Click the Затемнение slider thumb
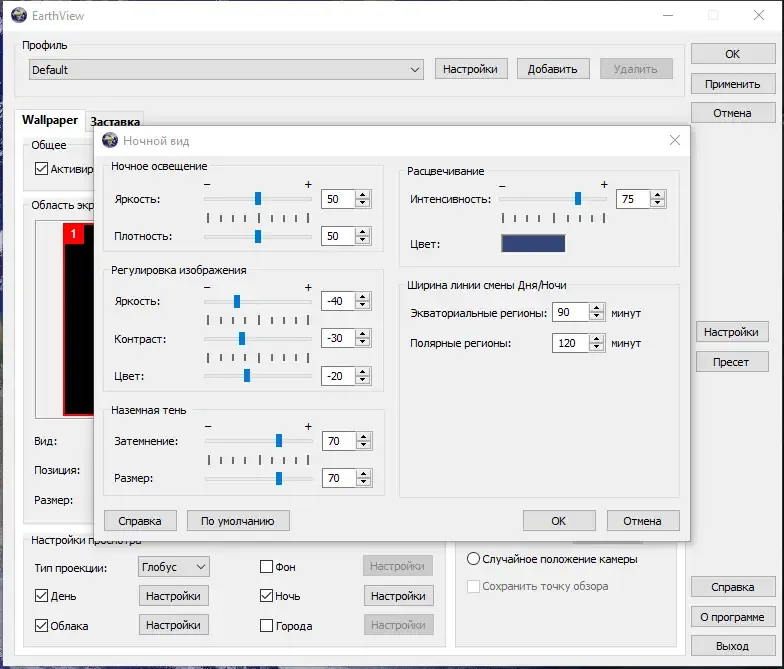784x669 pixels. [x=279, y=440]
